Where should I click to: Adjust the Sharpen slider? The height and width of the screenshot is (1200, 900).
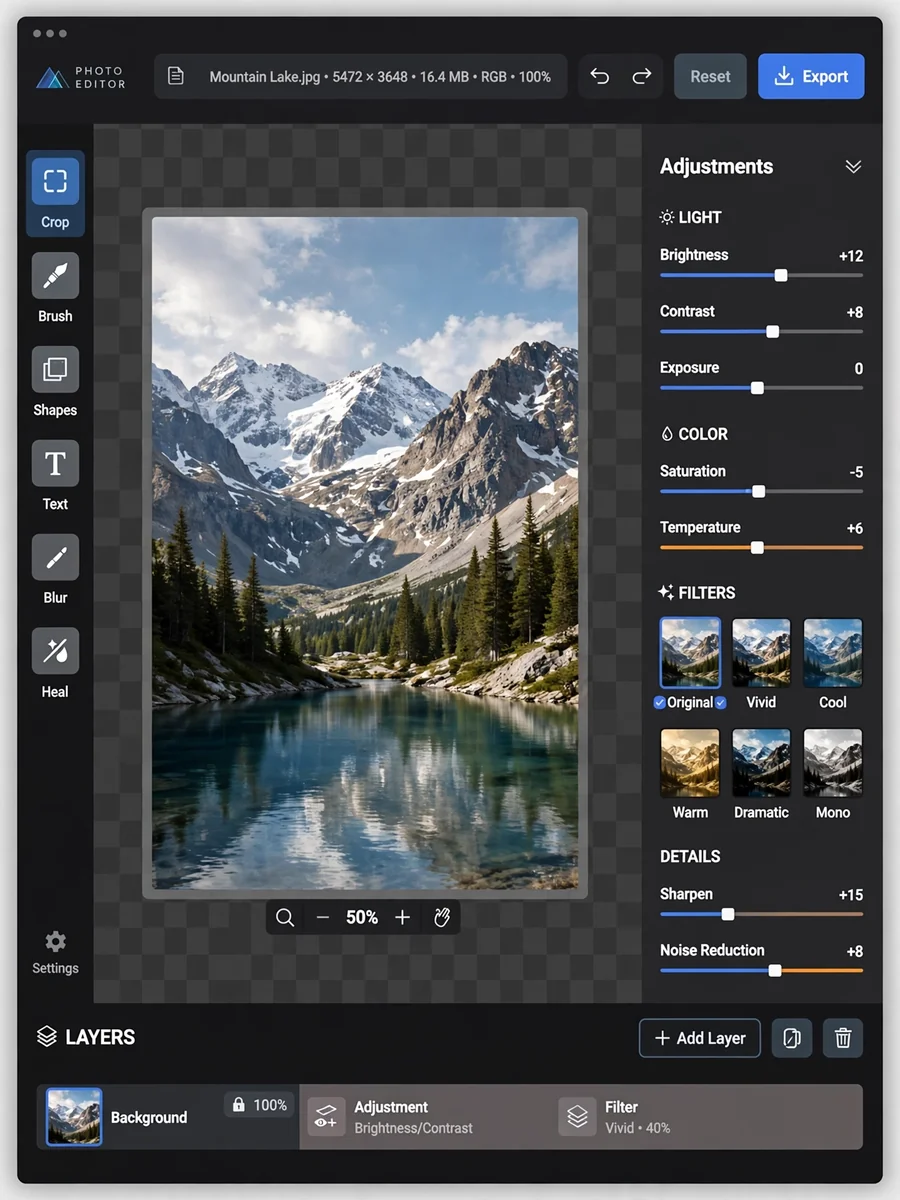[x=761, y=914]
